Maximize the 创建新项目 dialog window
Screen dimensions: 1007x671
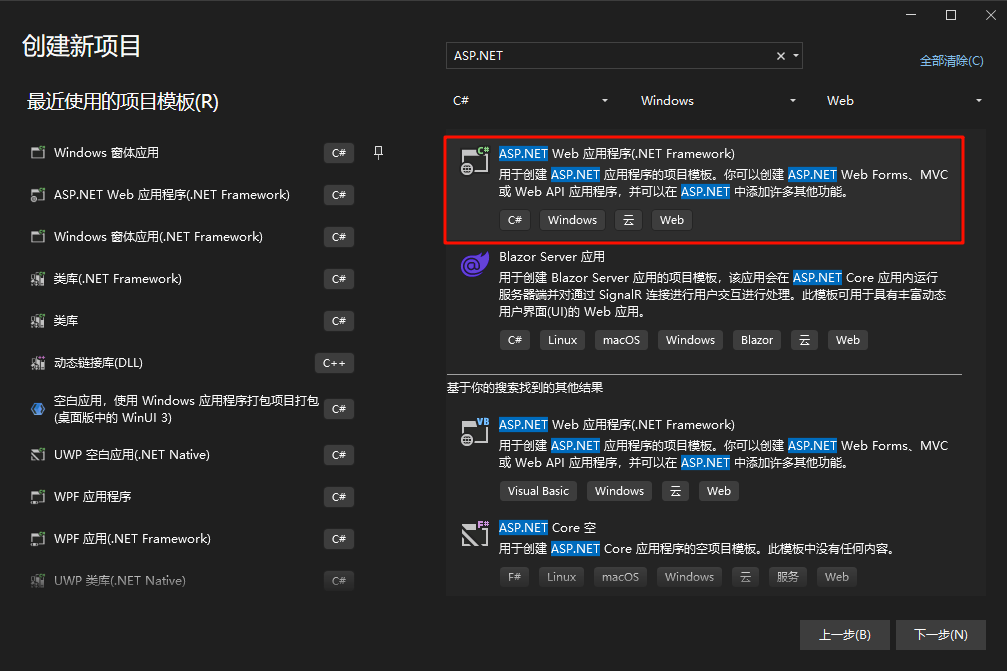[951, 15]
